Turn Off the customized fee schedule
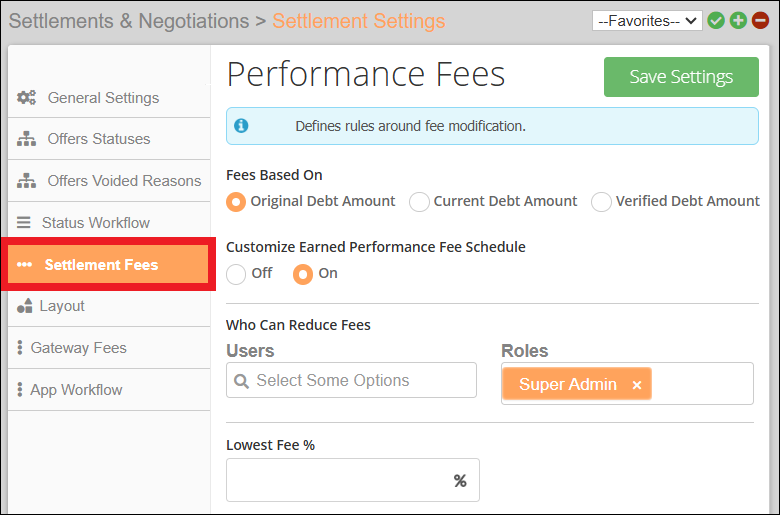The width and height of the screenshot is (780, 515). coord(236,274)
